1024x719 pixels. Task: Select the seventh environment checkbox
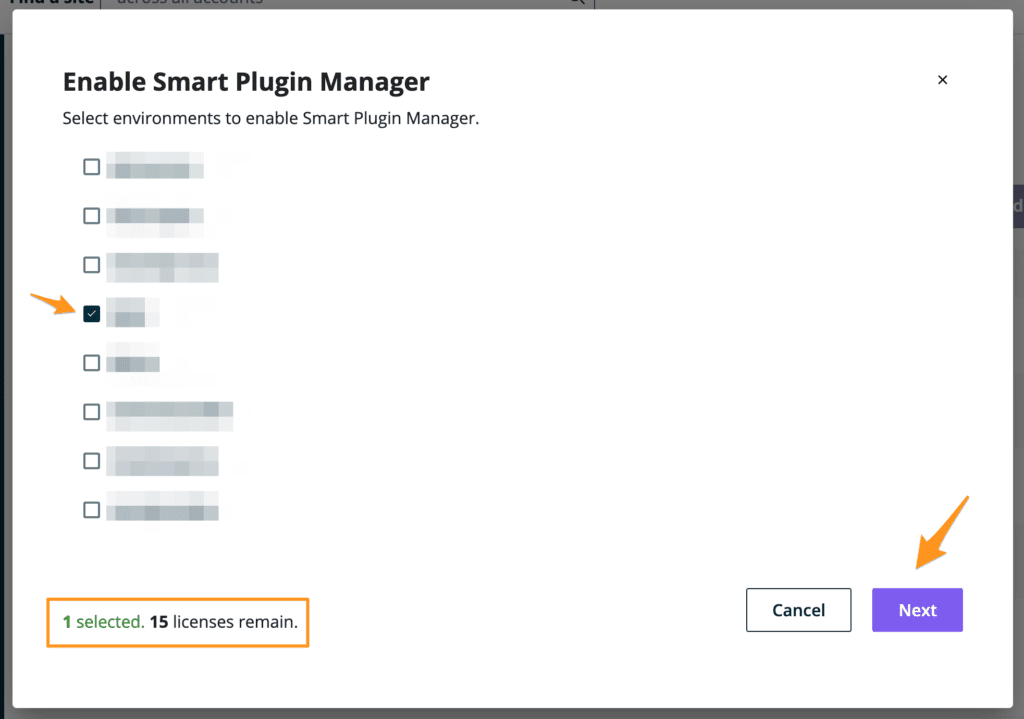coord(92,461)
